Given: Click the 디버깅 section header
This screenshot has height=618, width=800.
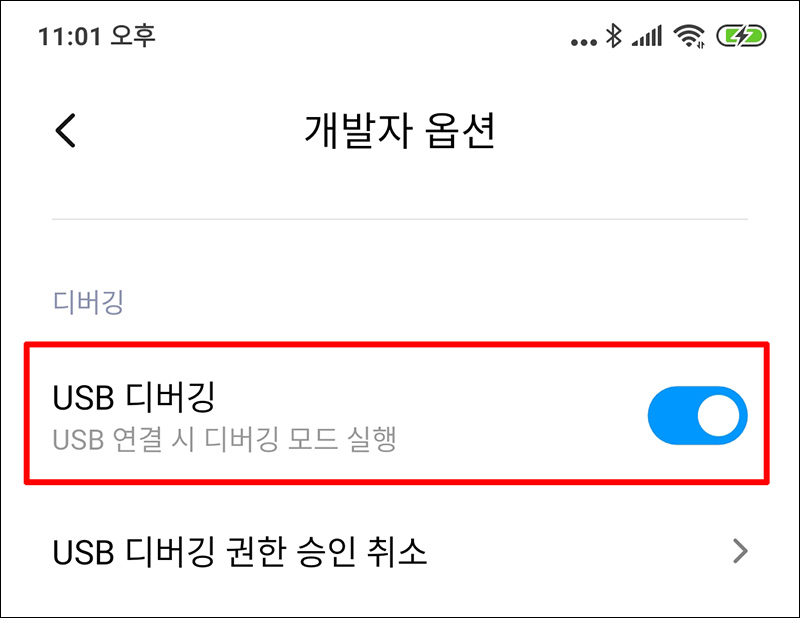Looking at the screenshot, I should point(88,302).
